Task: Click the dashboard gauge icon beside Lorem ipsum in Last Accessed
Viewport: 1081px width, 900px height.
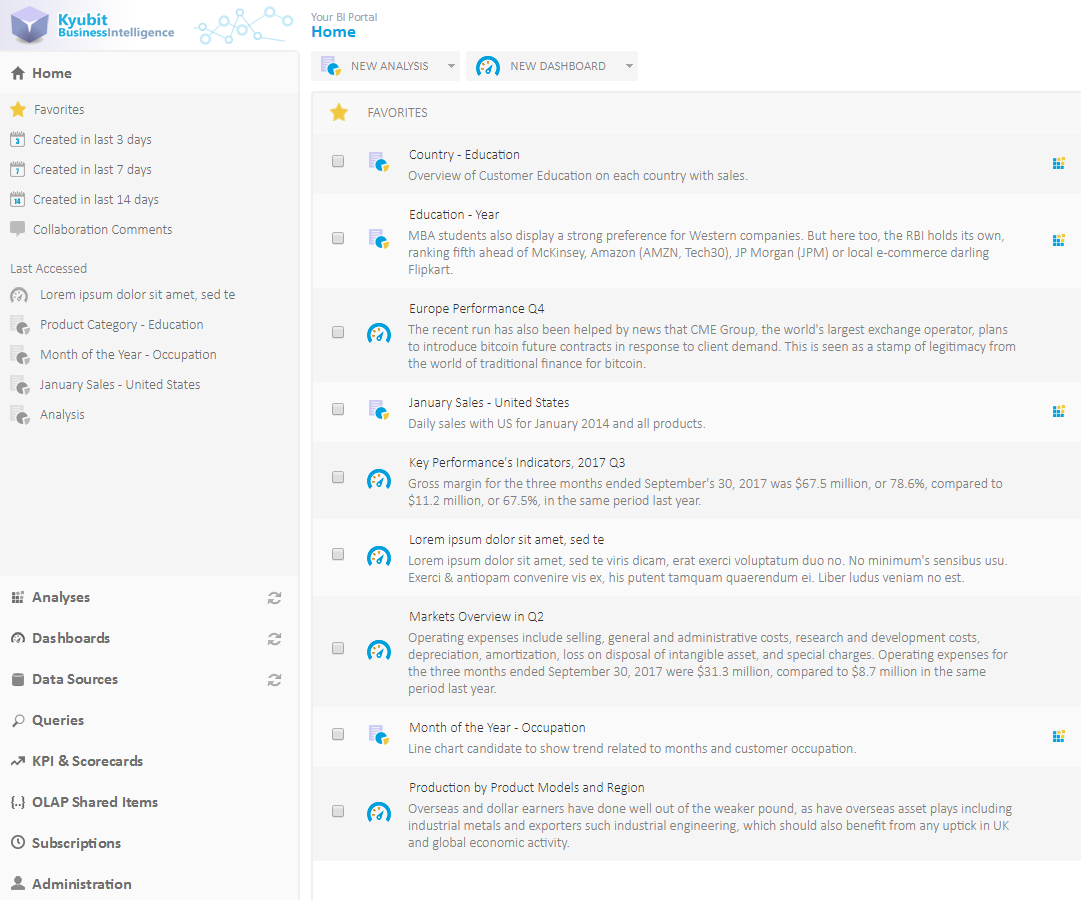Action: (x=19, y=295)
